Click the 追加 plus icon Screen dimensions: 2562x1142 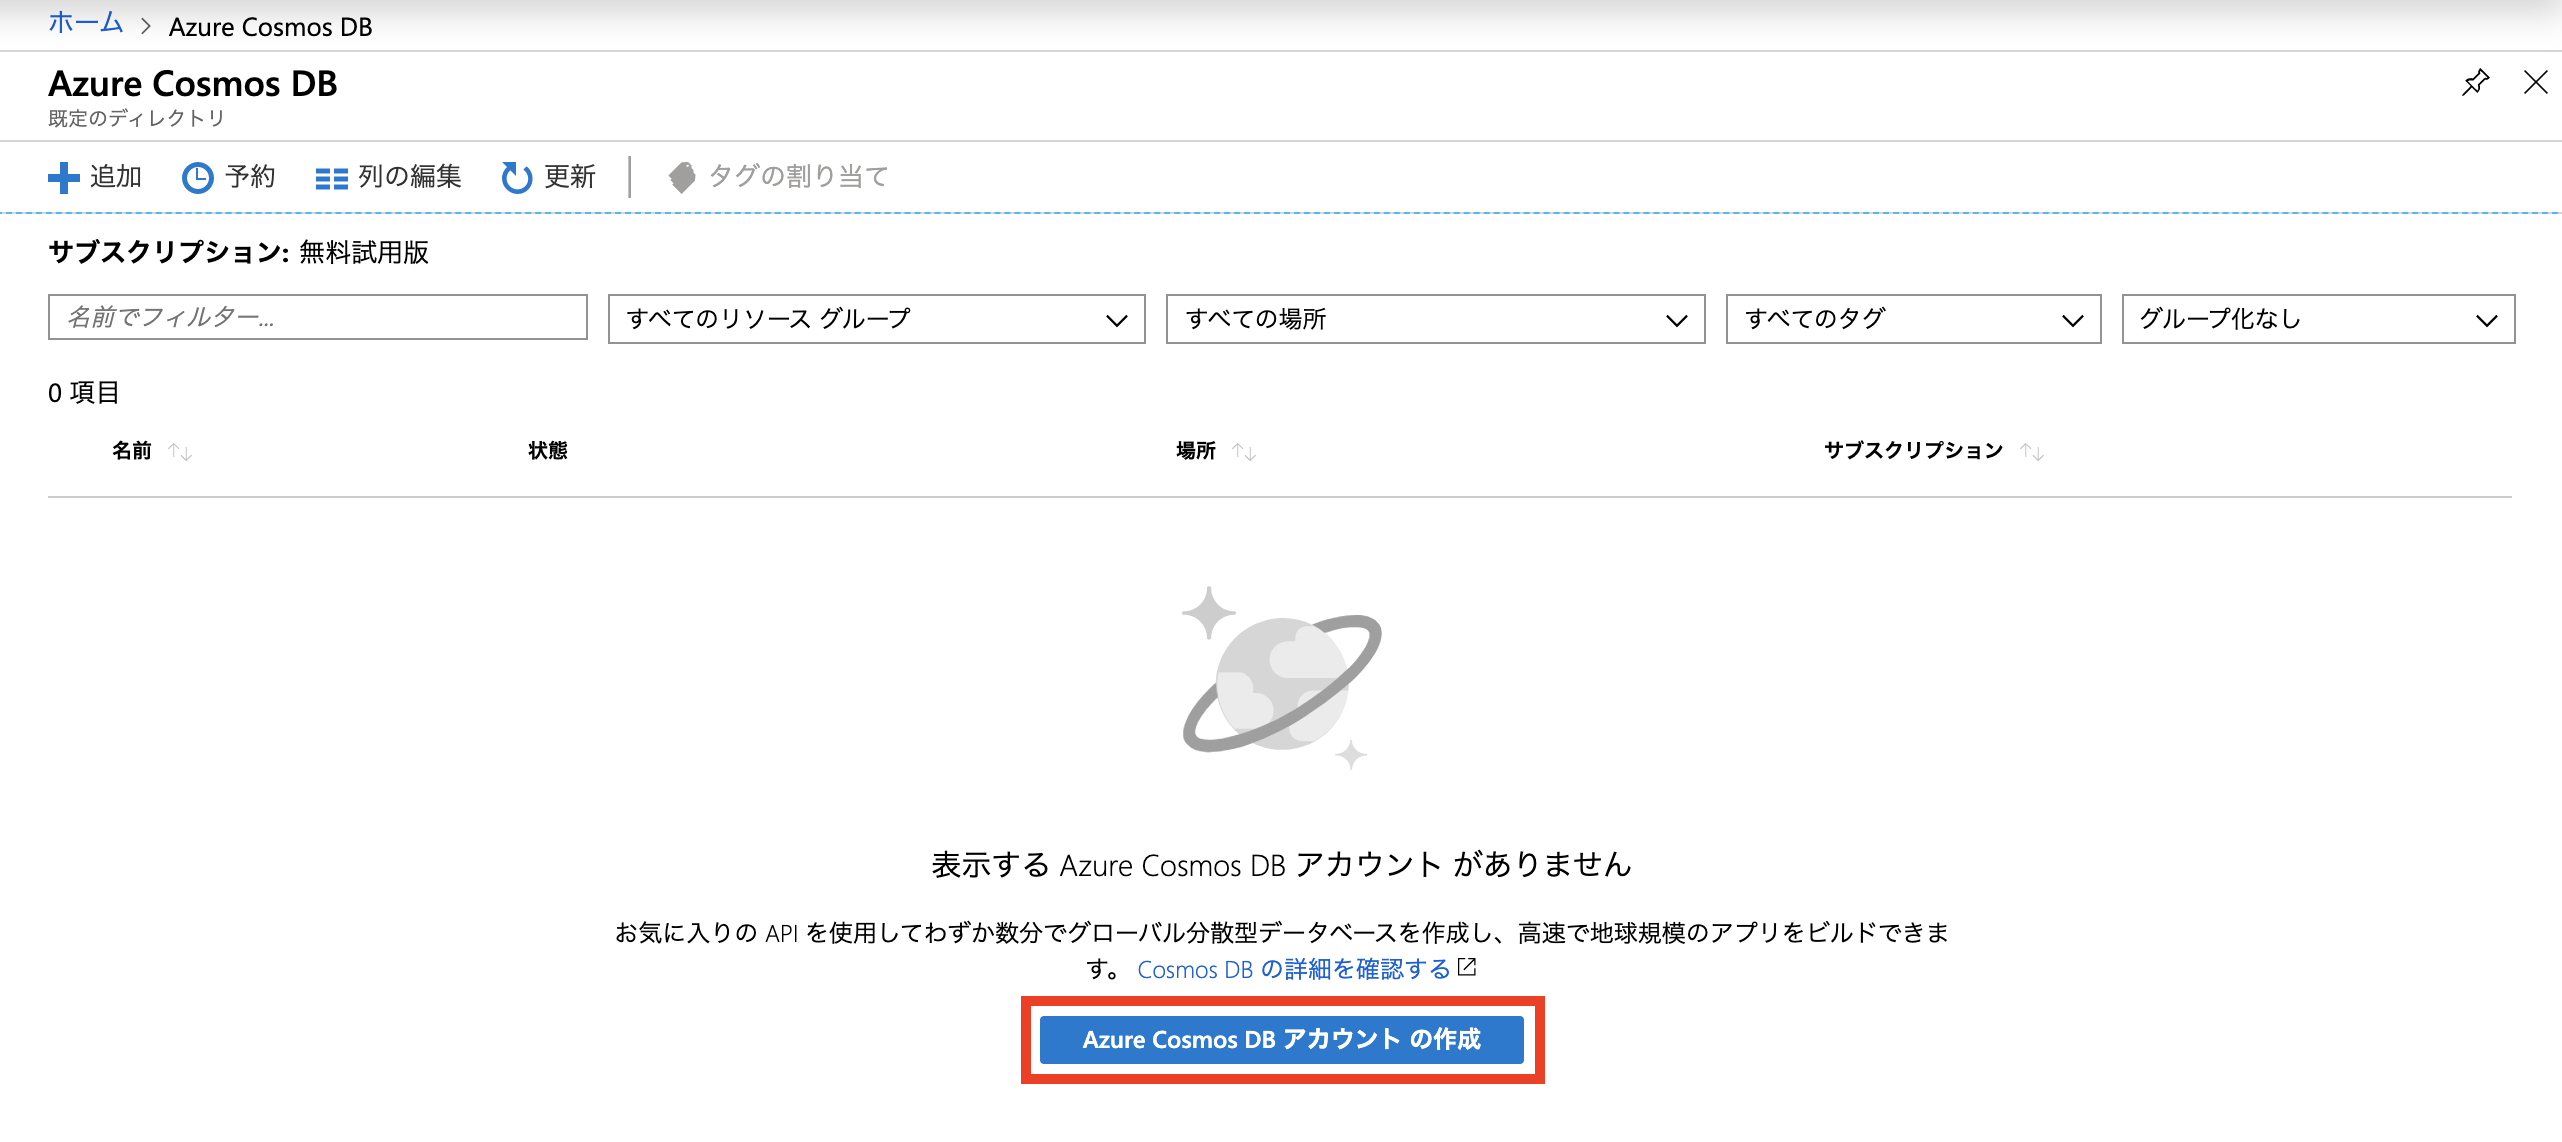pyautogui.click(x=64, y=178)
